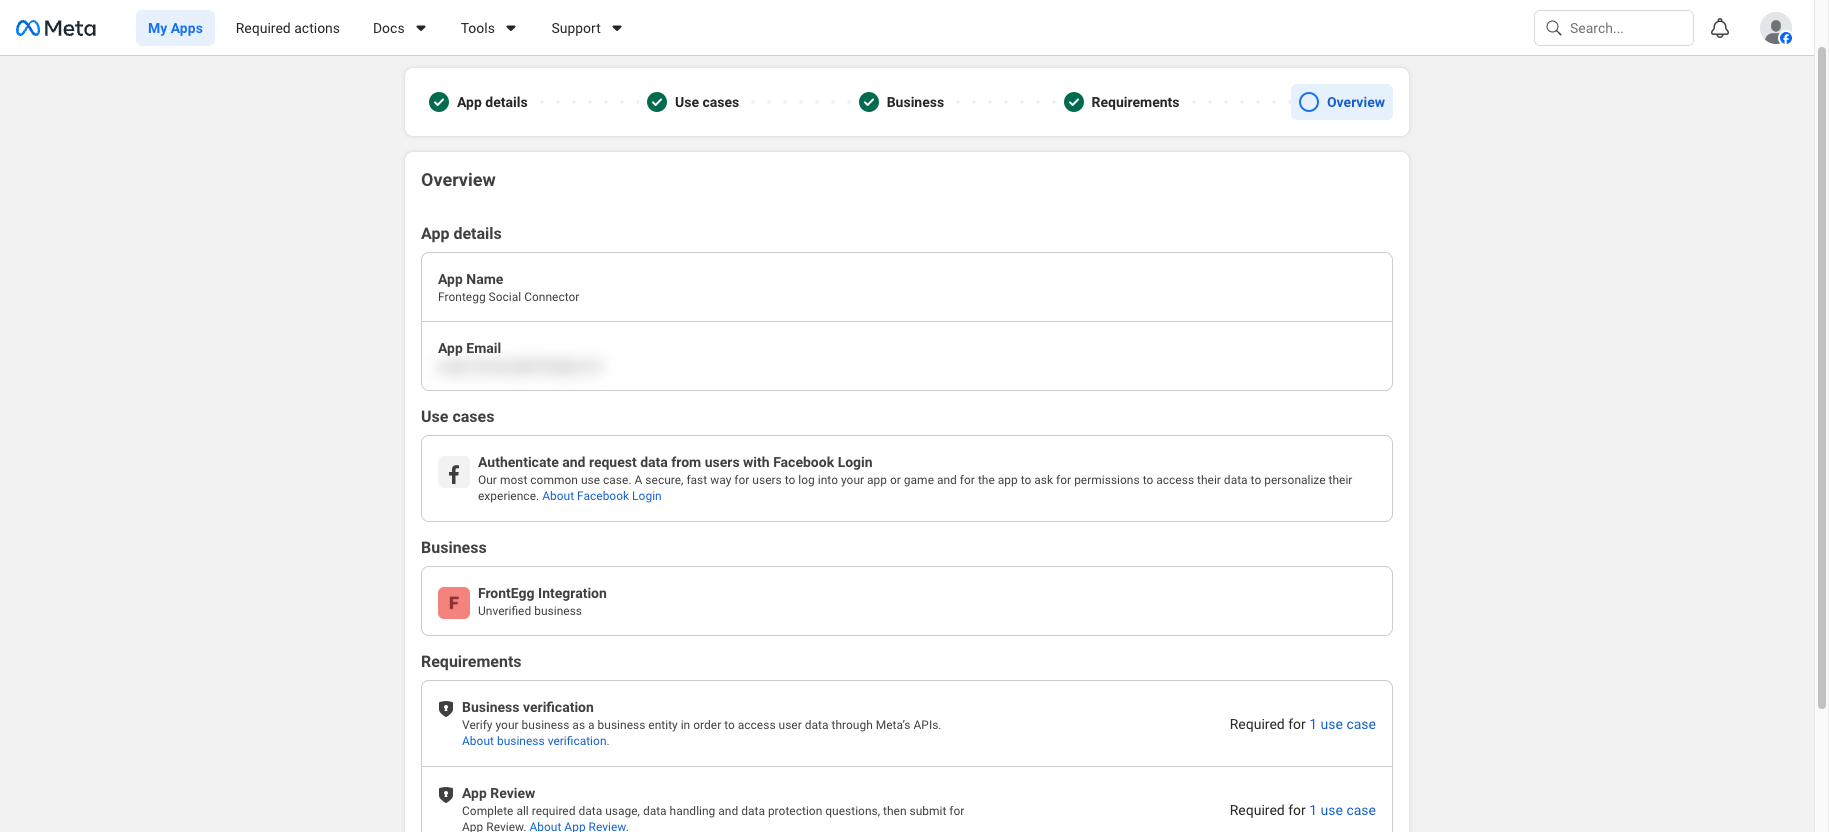Click the FrontEgg Integration F avatar
Image resolution: width=1829 pixels, height=832 pixels.
(x=454, y=603)
